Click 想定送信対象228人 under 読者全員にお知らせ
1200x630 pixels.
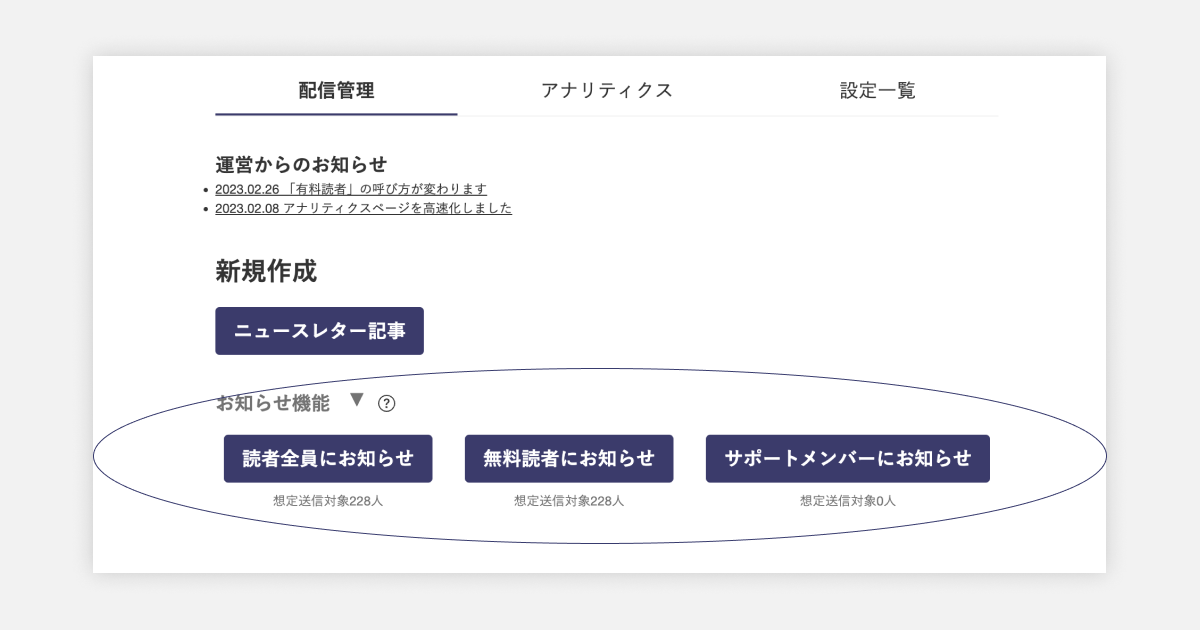[328, 501]
